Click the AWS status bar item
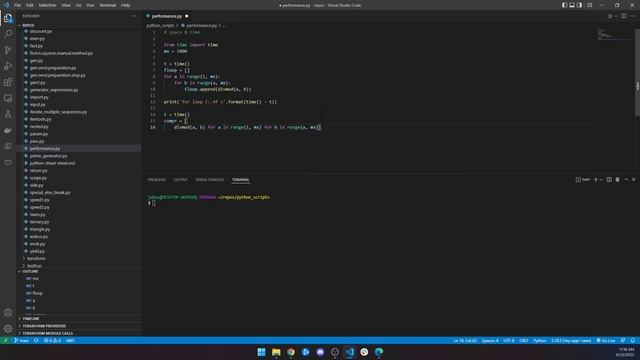 [70, 340]
